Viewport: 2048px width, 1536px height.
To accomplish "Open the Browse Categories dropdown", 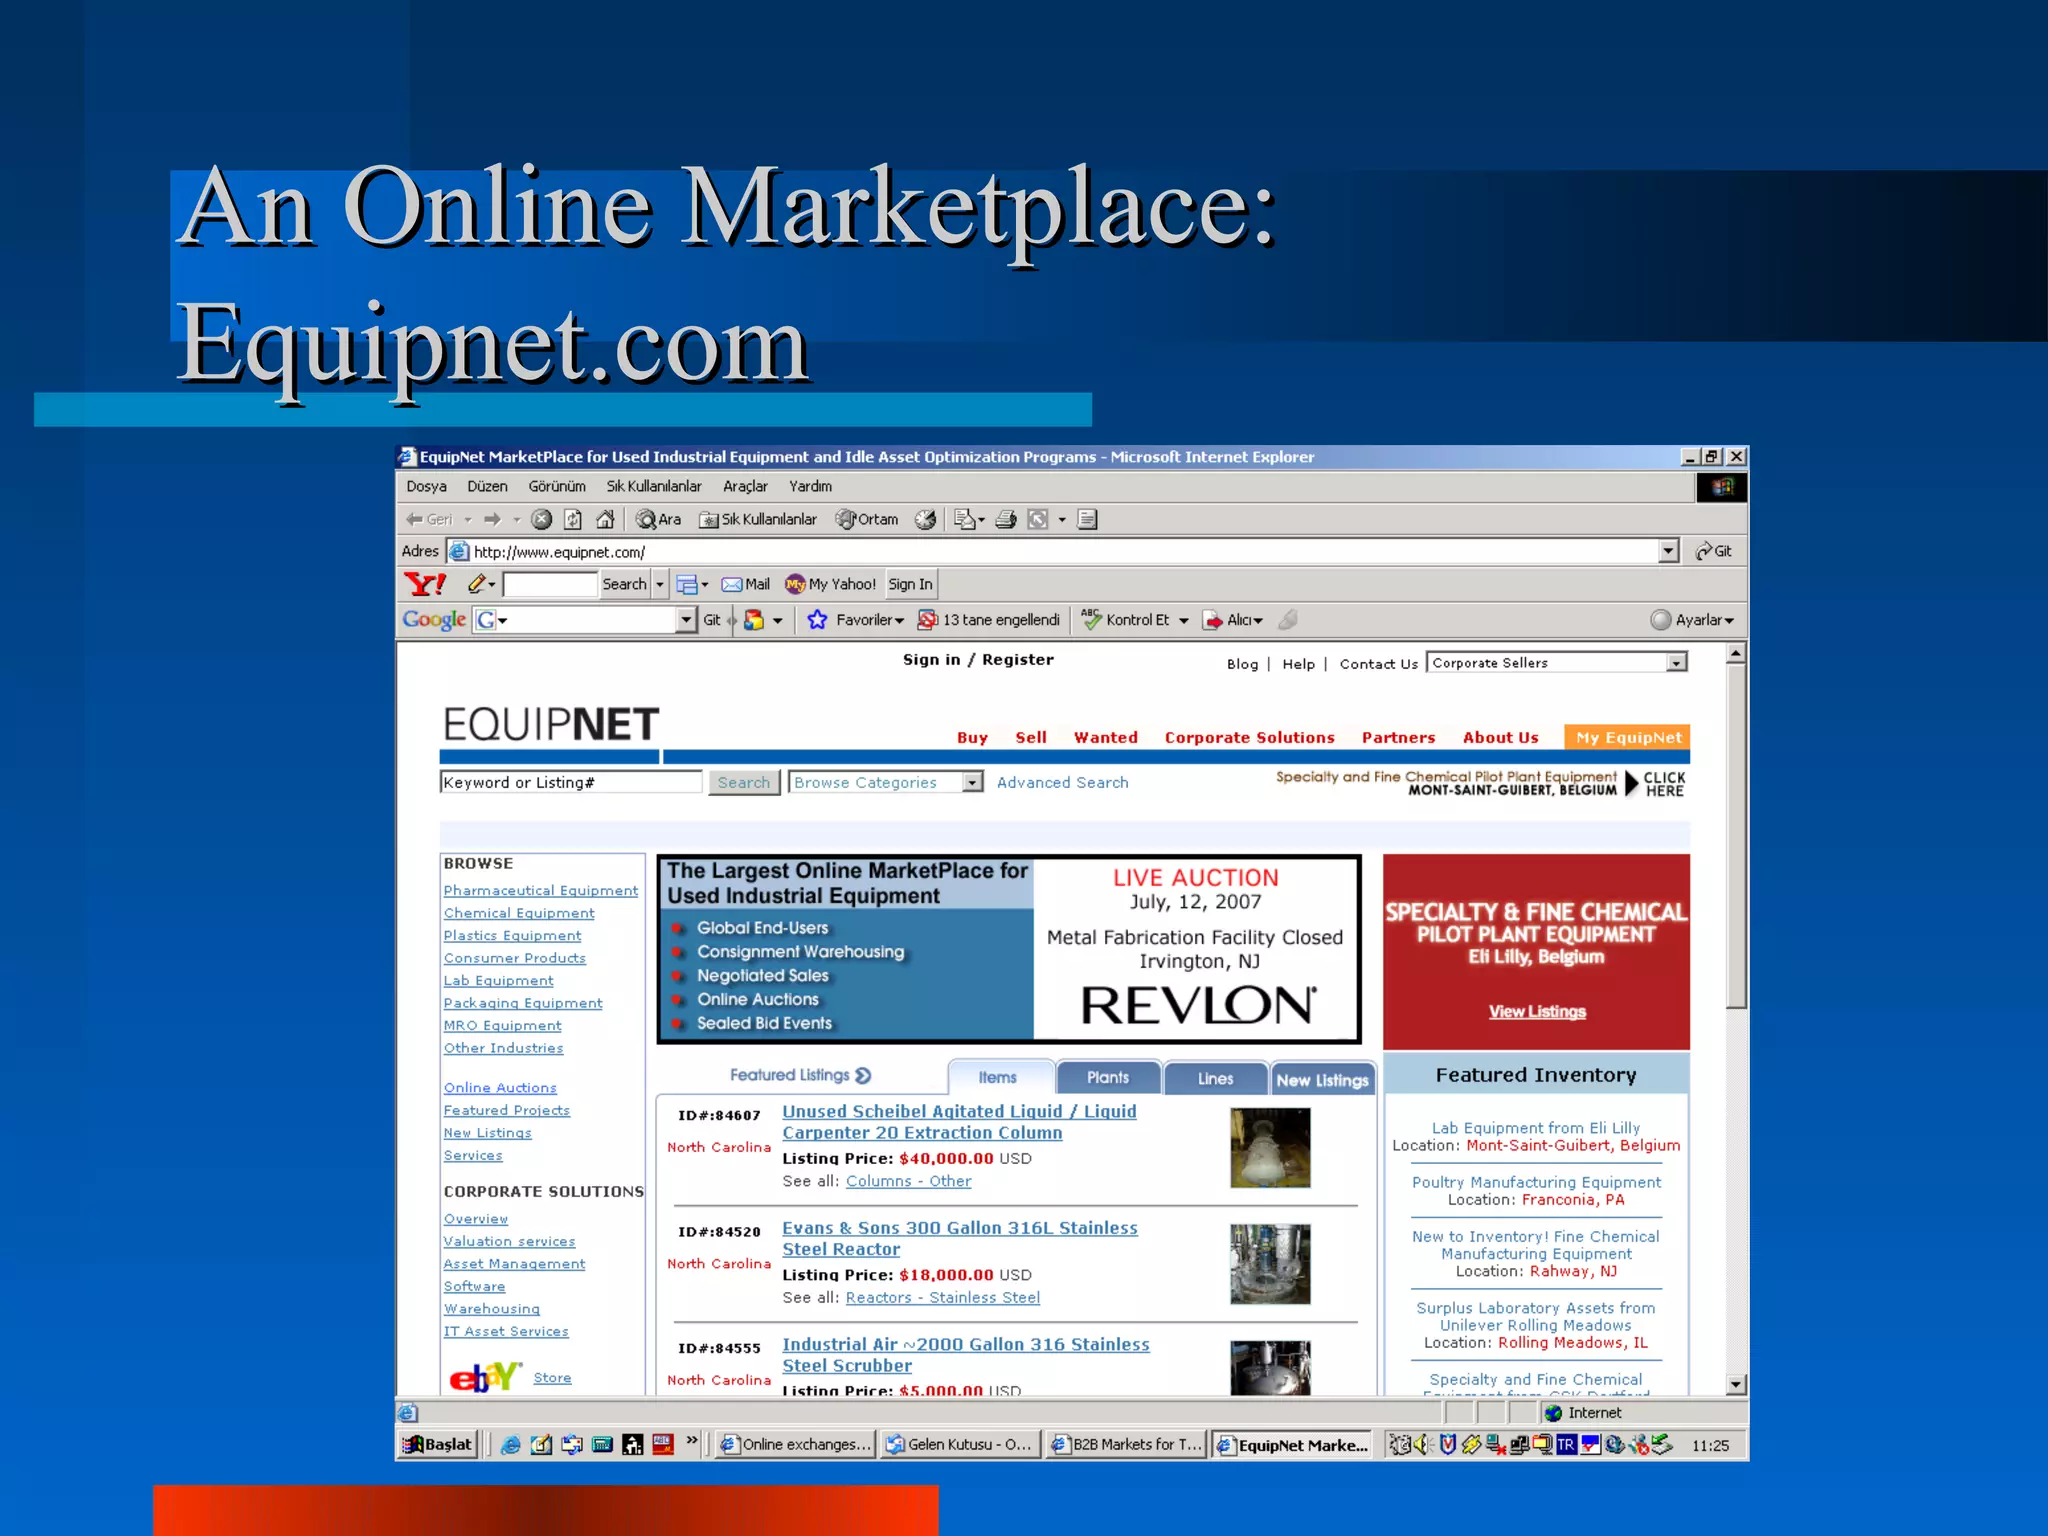I will 886,782.
